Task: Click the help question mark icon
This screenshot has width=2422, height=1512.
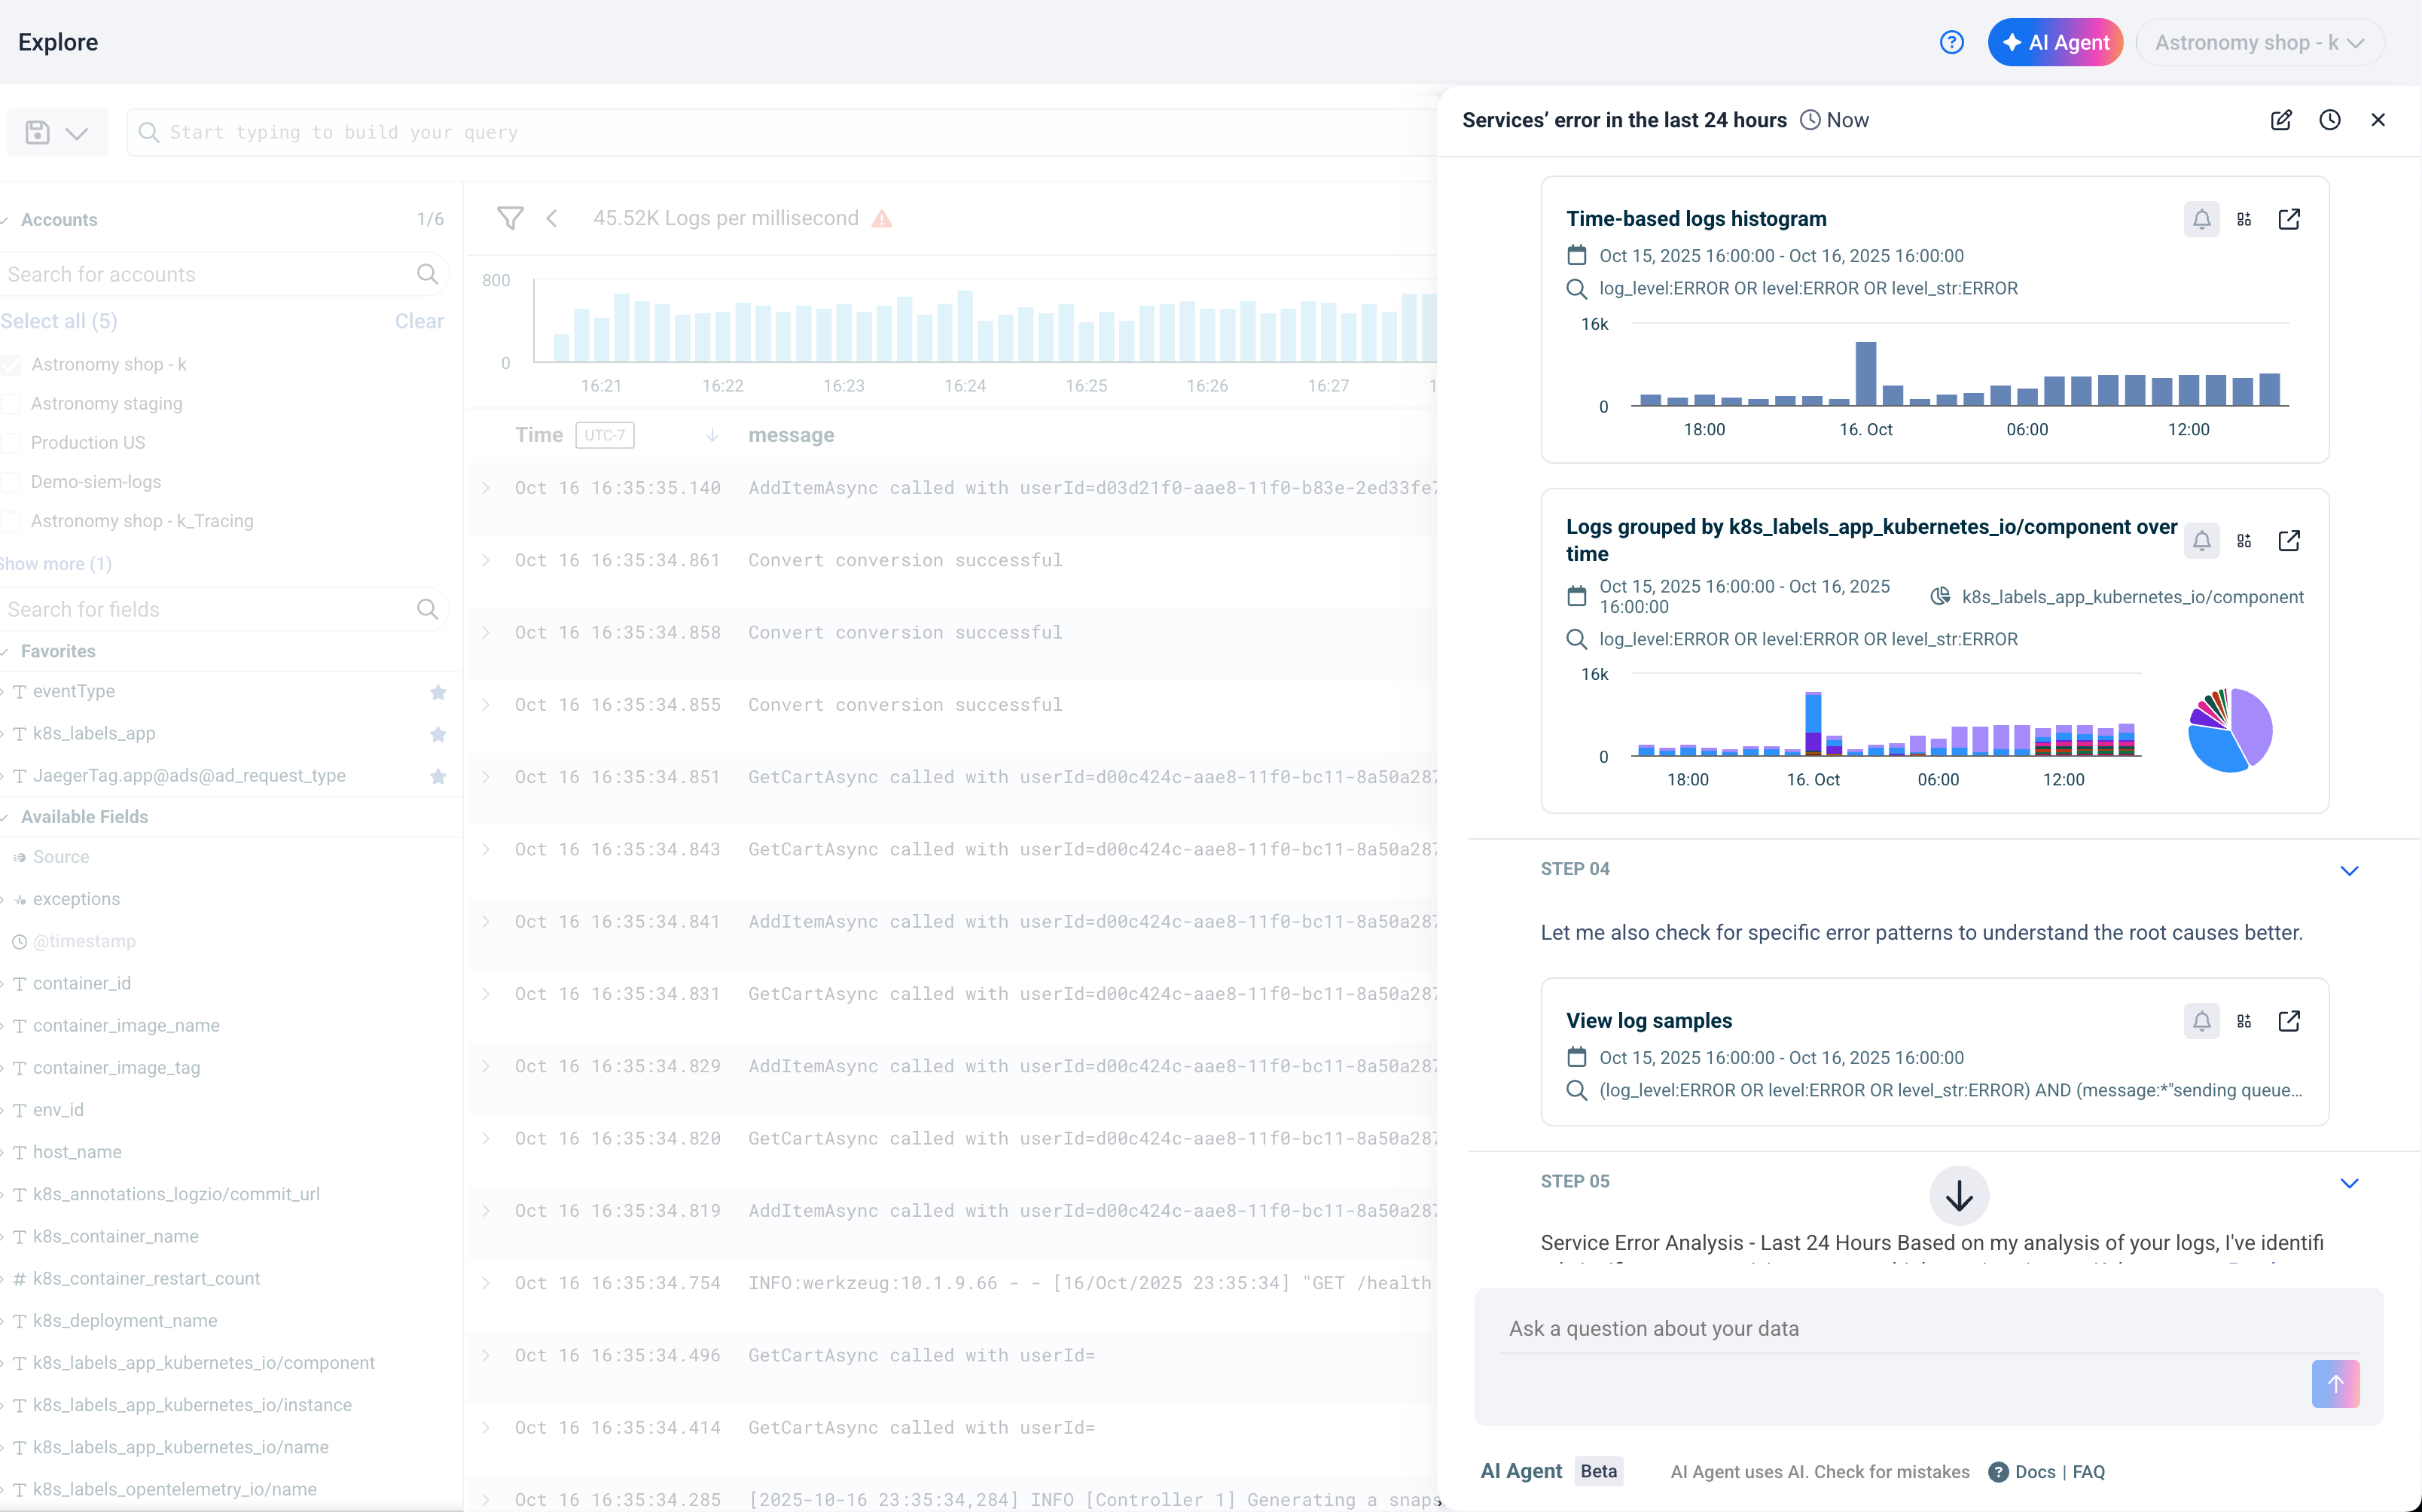Action: coord(1951,42)
